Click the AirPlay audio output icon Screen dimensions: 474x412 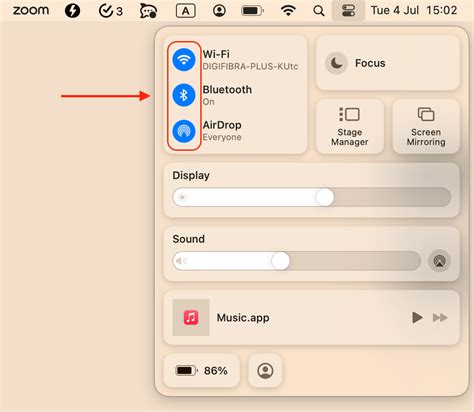(x=439, y=261)
